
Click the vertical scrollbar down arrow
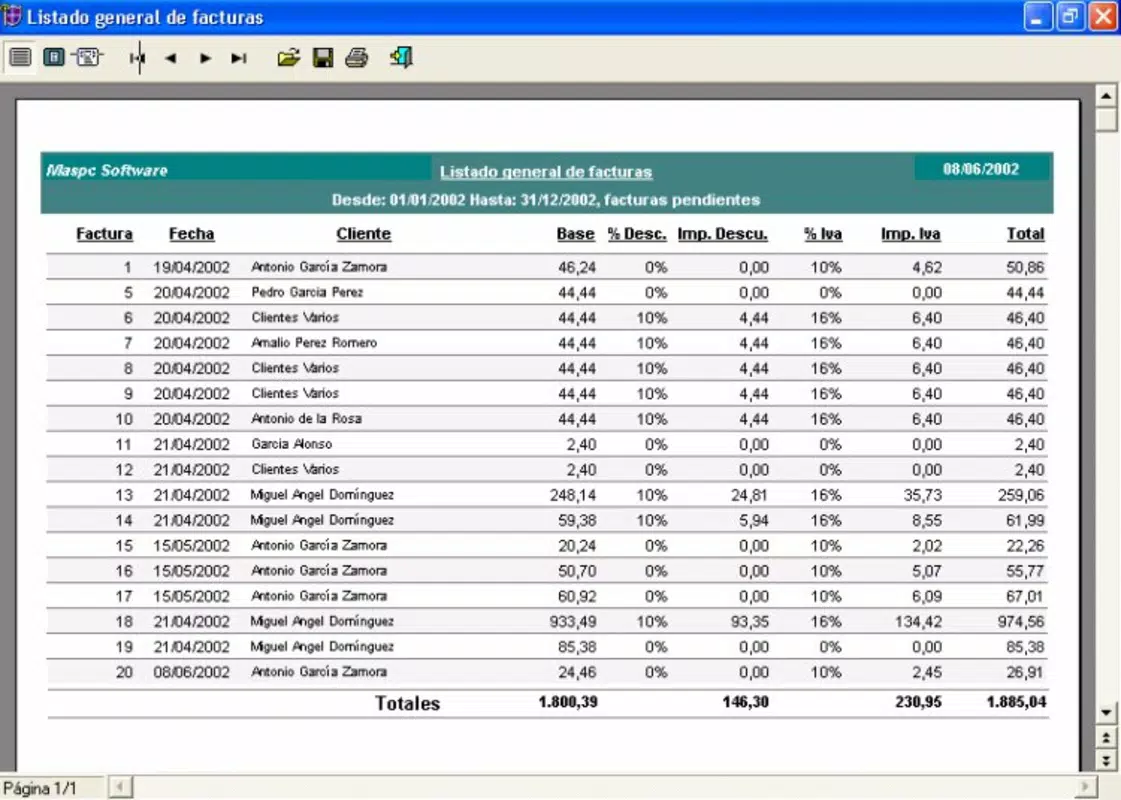tap(1106, 712)
